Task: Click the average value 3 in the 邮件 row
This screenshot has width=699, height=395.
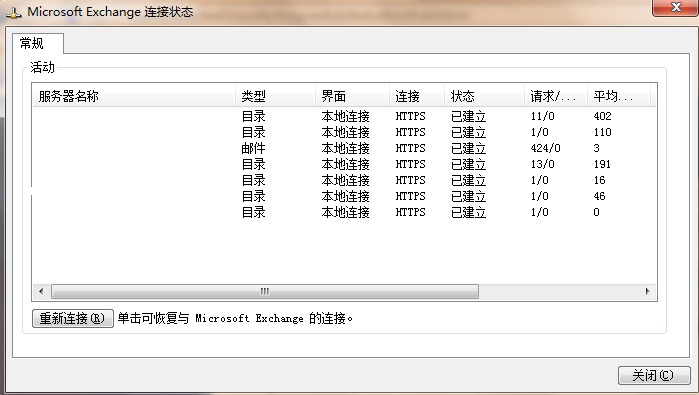Action: coord(596,148)
